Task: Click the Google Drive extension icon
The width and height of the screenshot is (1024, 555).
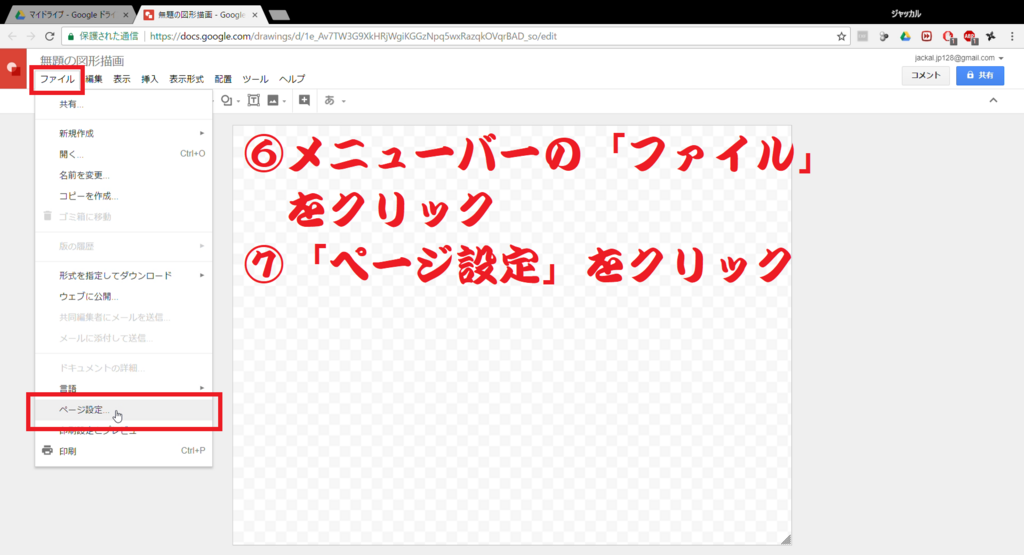Action: [x=905, y=37]
